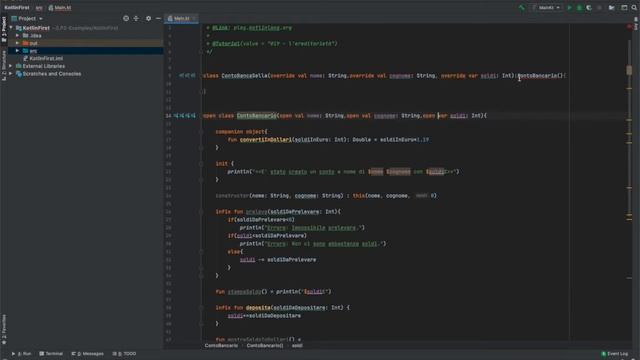Expand the .idea folder arrow

tap(17, 36)
